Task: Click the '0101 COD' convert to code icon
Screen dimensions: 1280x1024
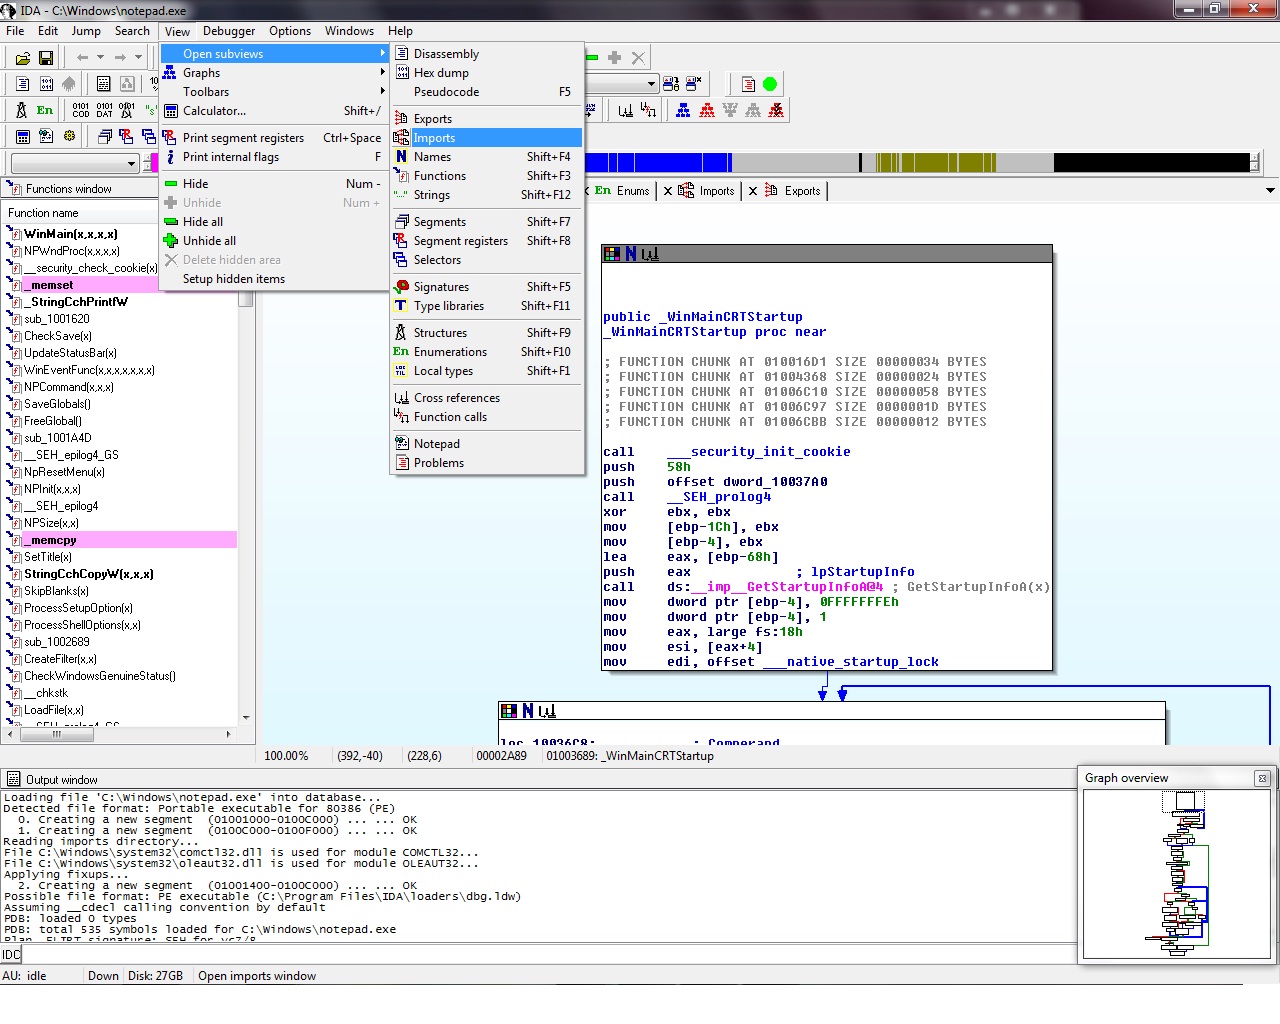Action: [81, 110]
